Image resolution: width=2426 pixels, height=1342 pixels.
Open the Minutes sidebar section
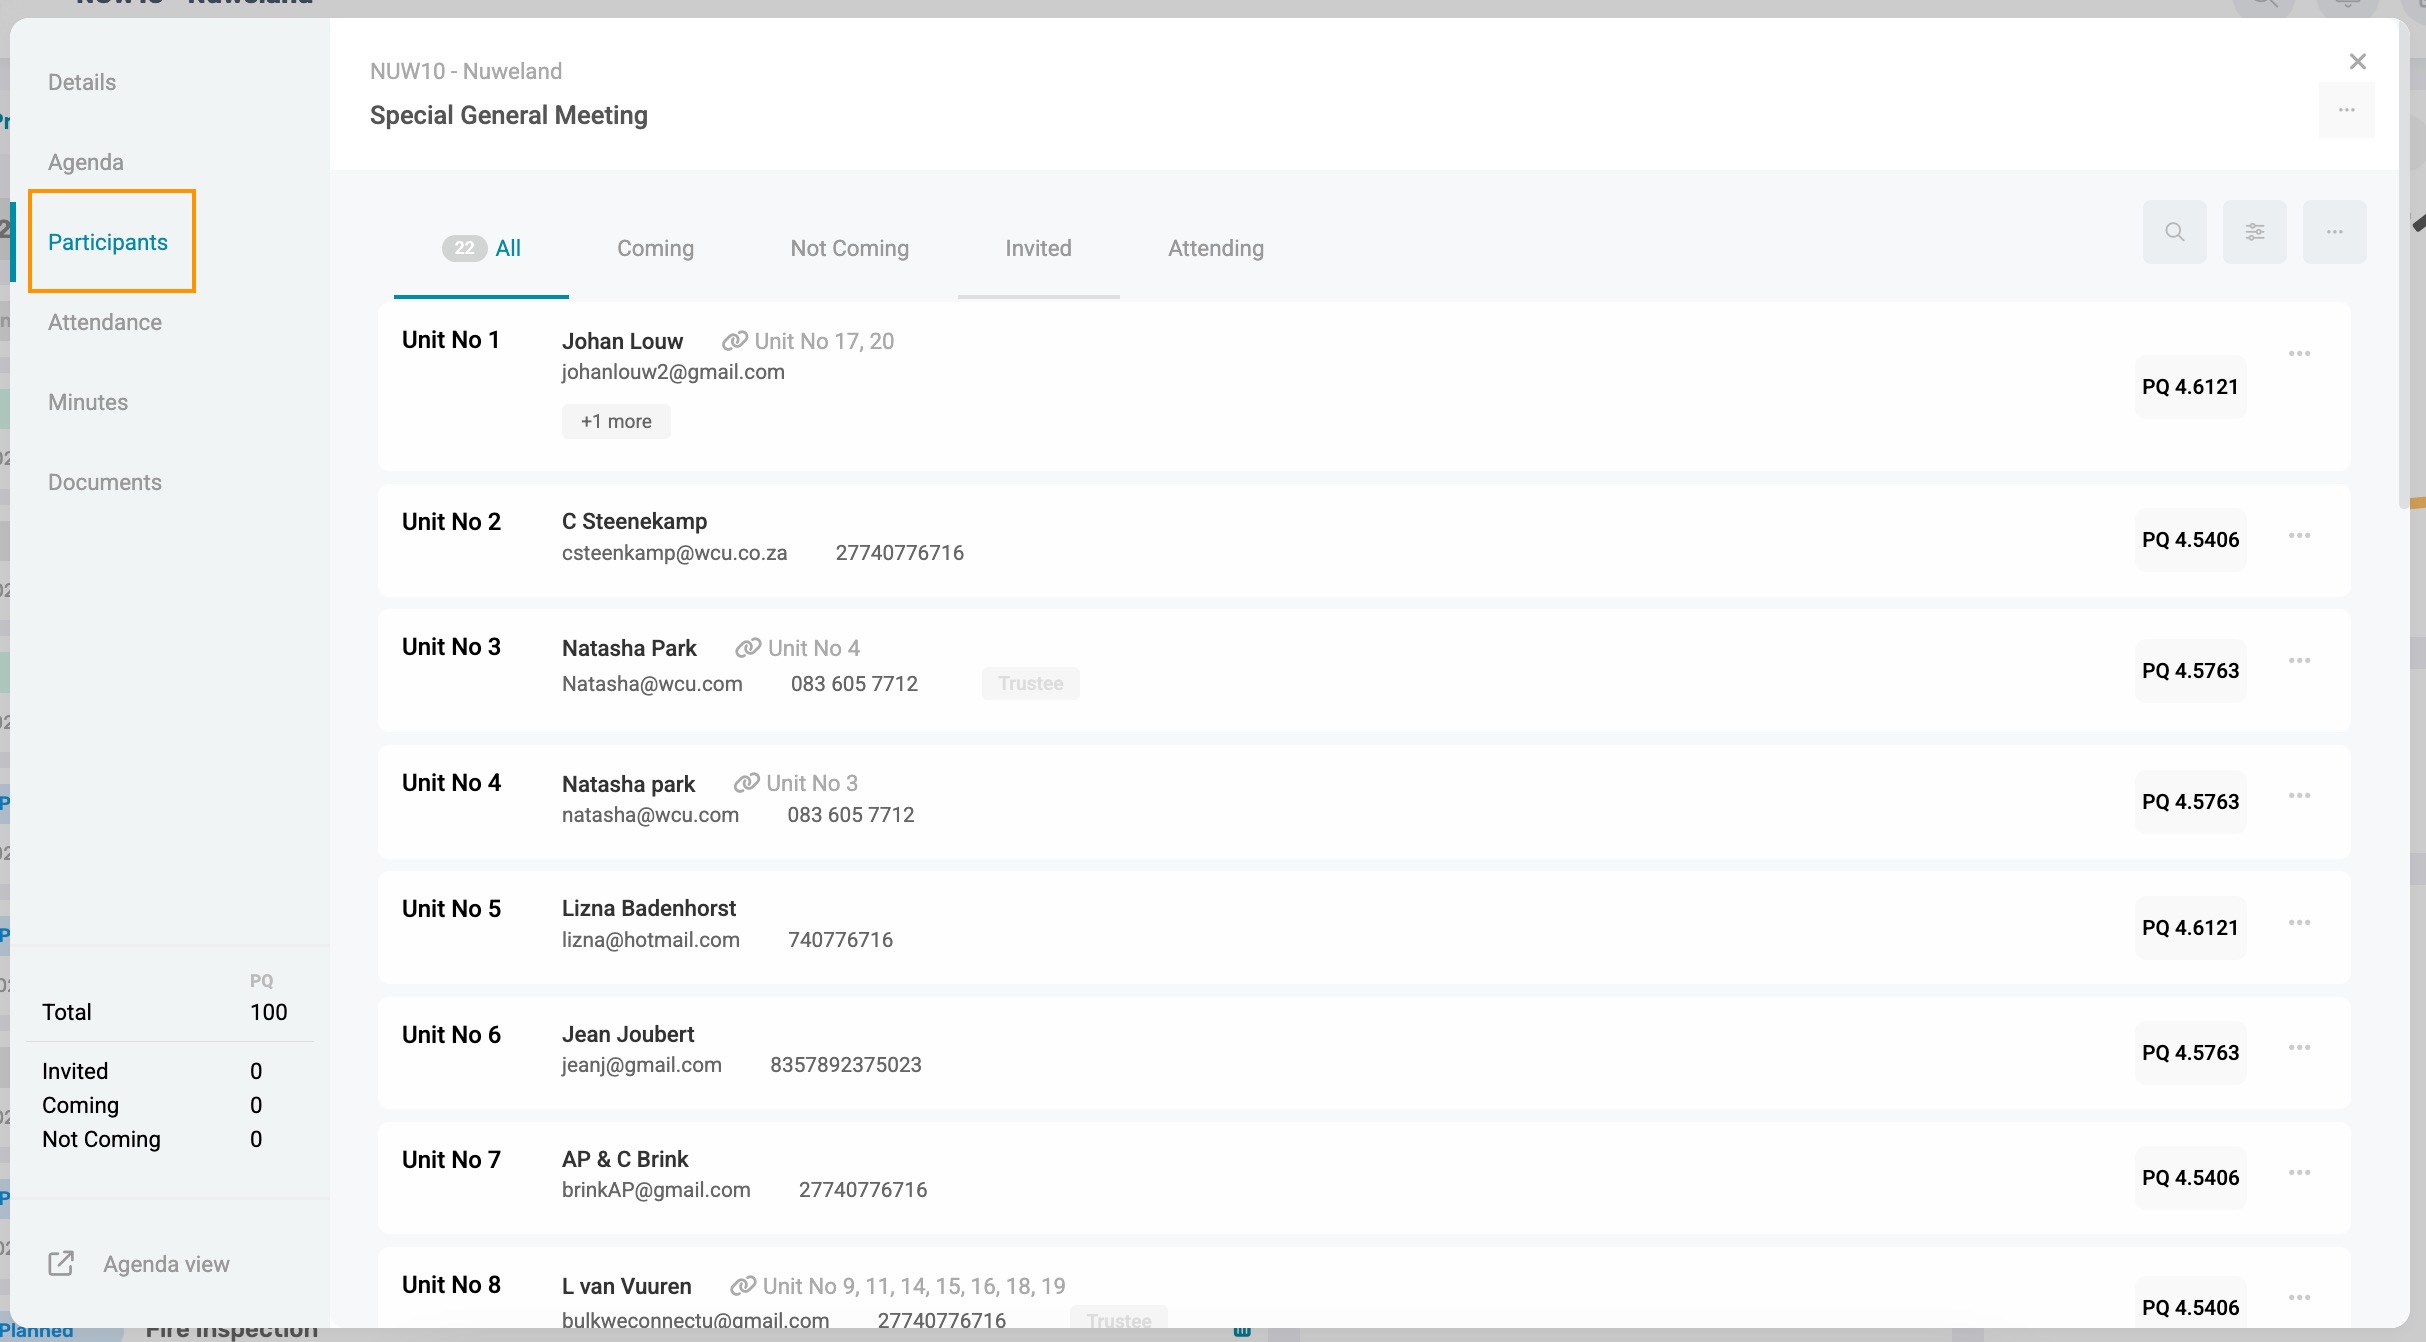(88, 402)
